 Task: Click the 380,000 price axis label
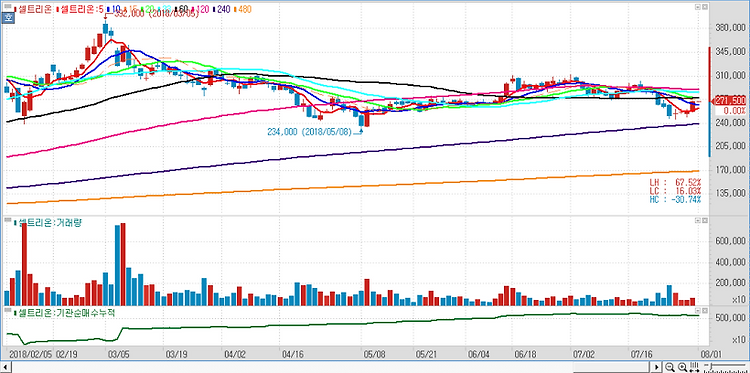coord(730,28)
